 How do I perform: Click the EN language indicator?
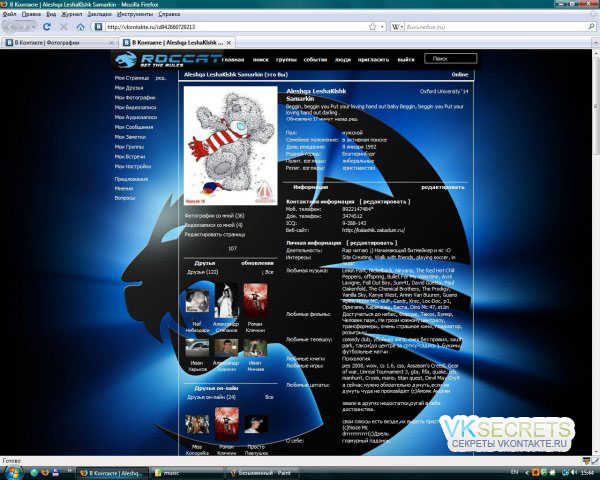[x=515, y=473]
